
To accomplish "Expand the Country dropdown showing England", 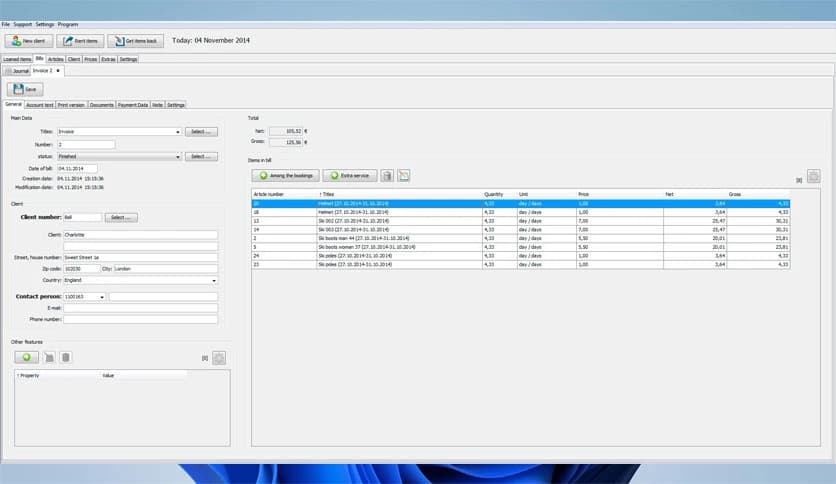I will coord(214,281).
